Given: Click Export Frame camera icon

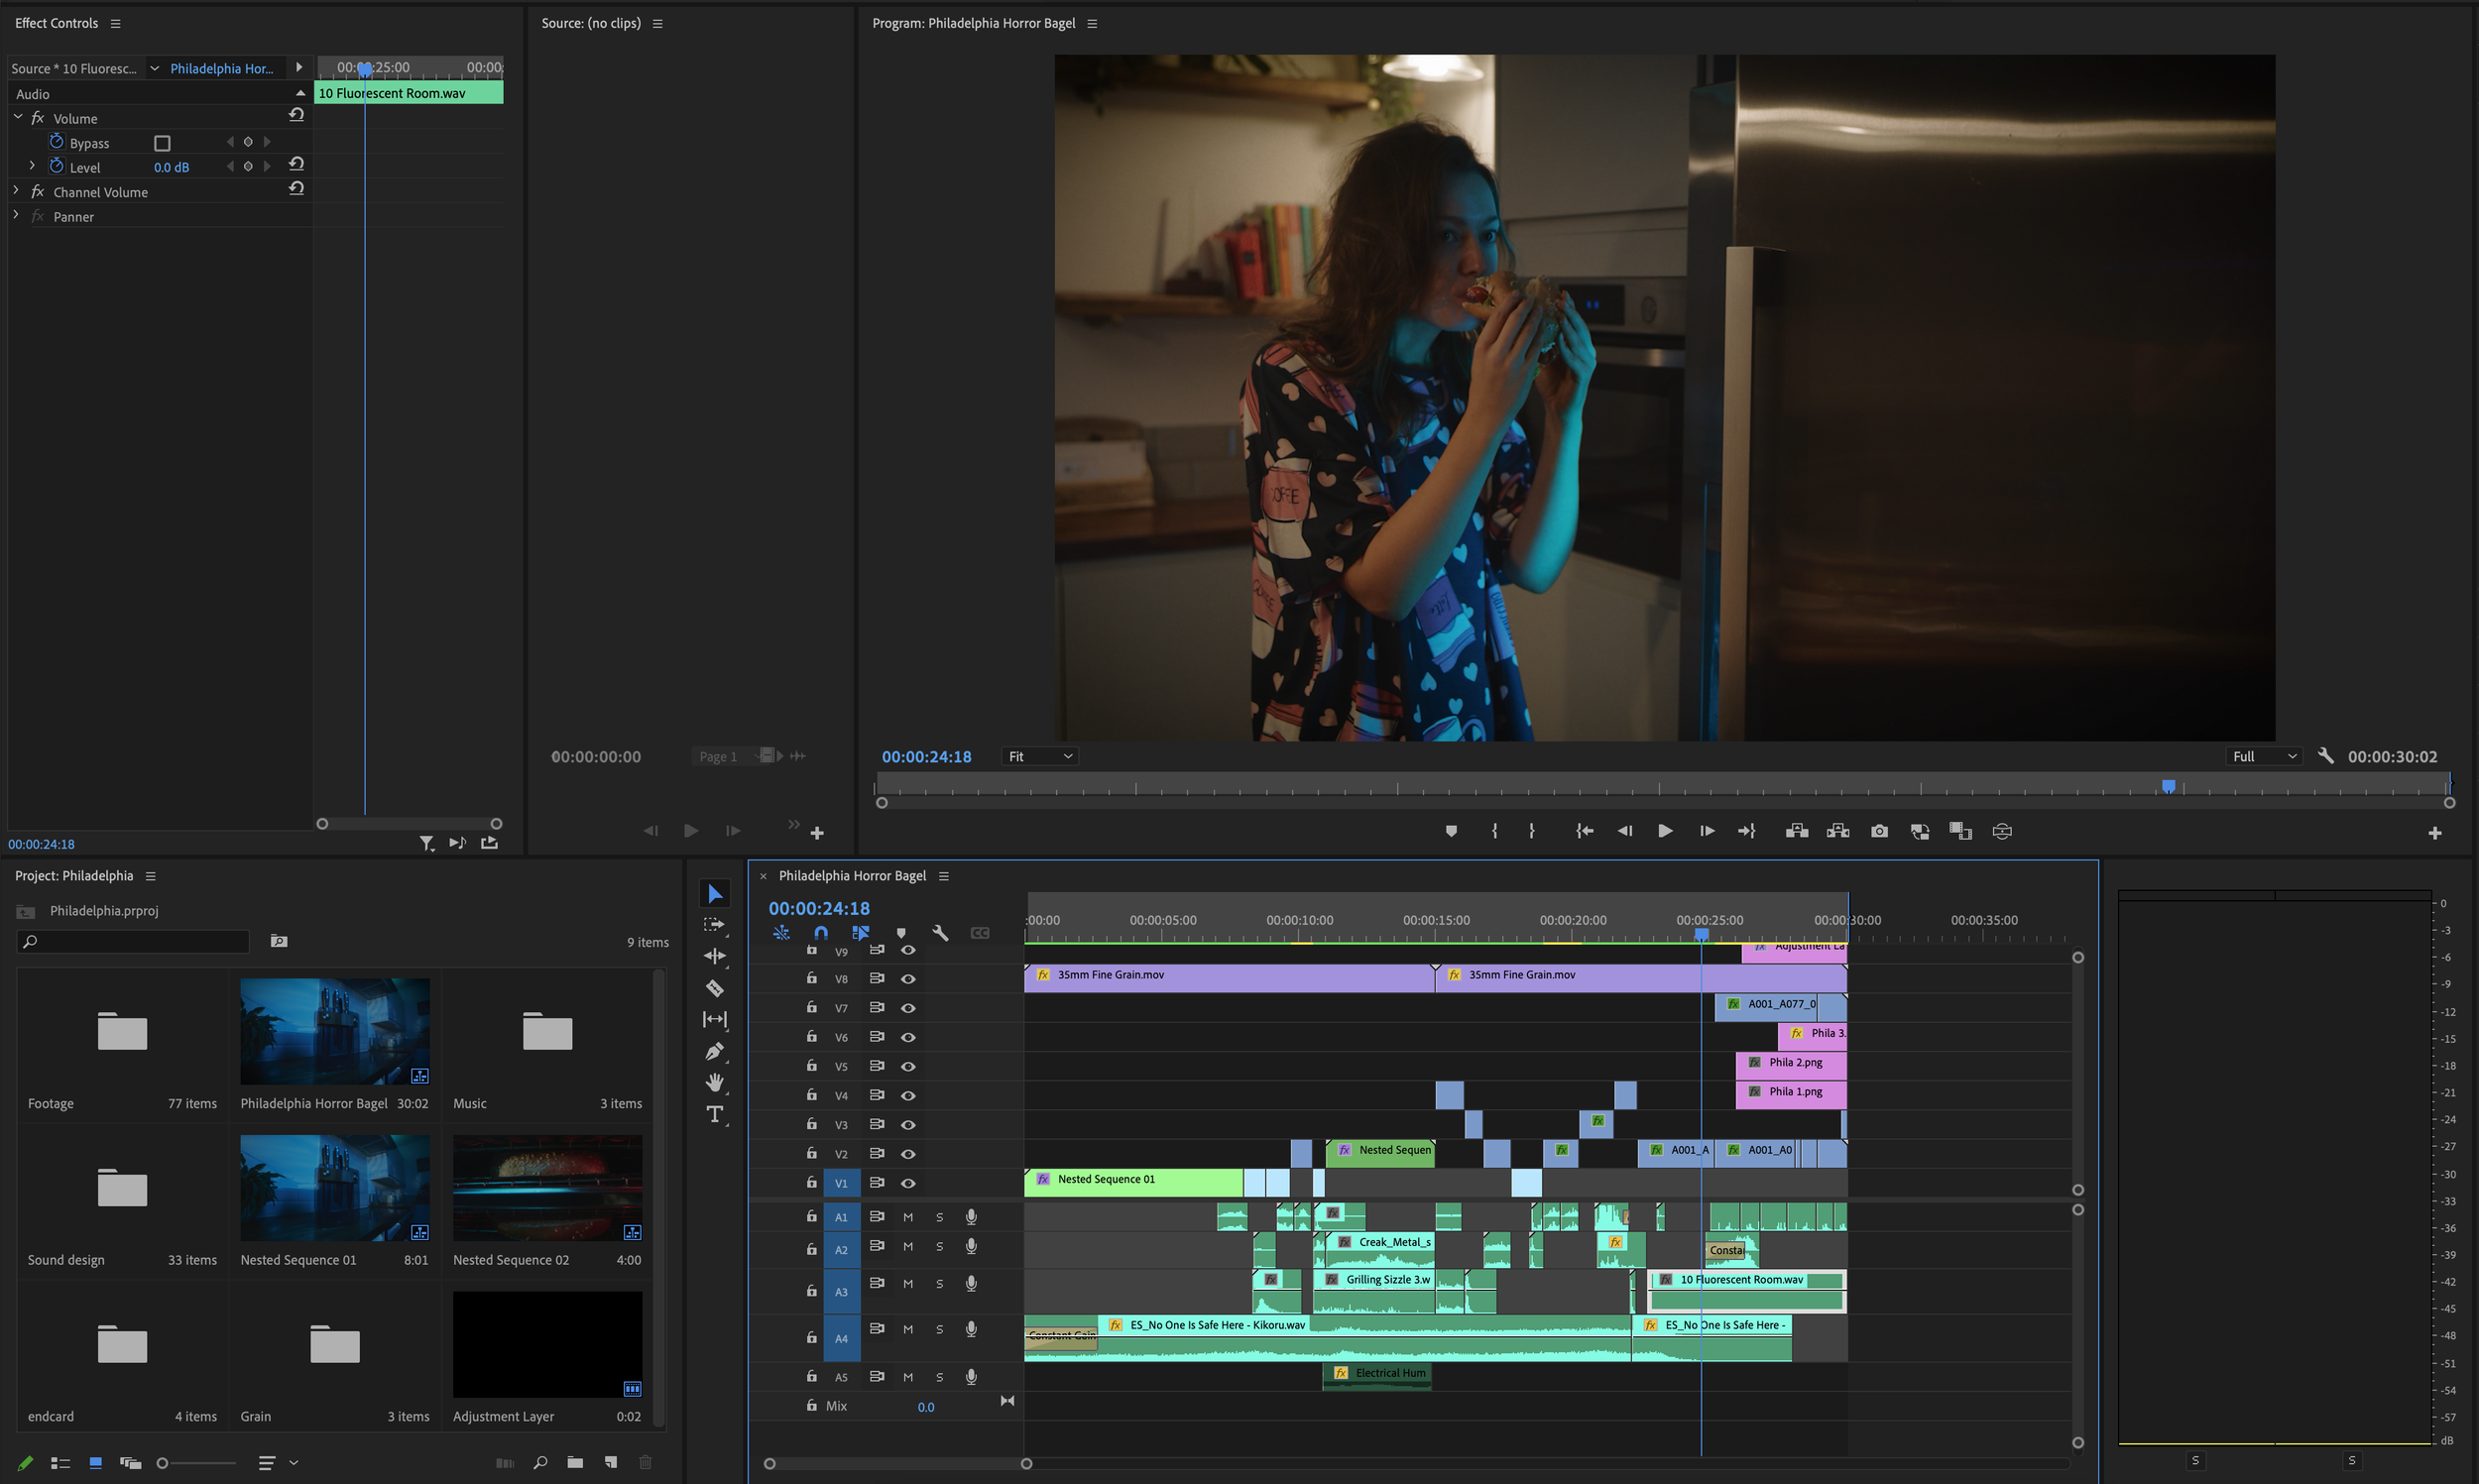Looking at the screenshot, I should tap(1879, 831).
